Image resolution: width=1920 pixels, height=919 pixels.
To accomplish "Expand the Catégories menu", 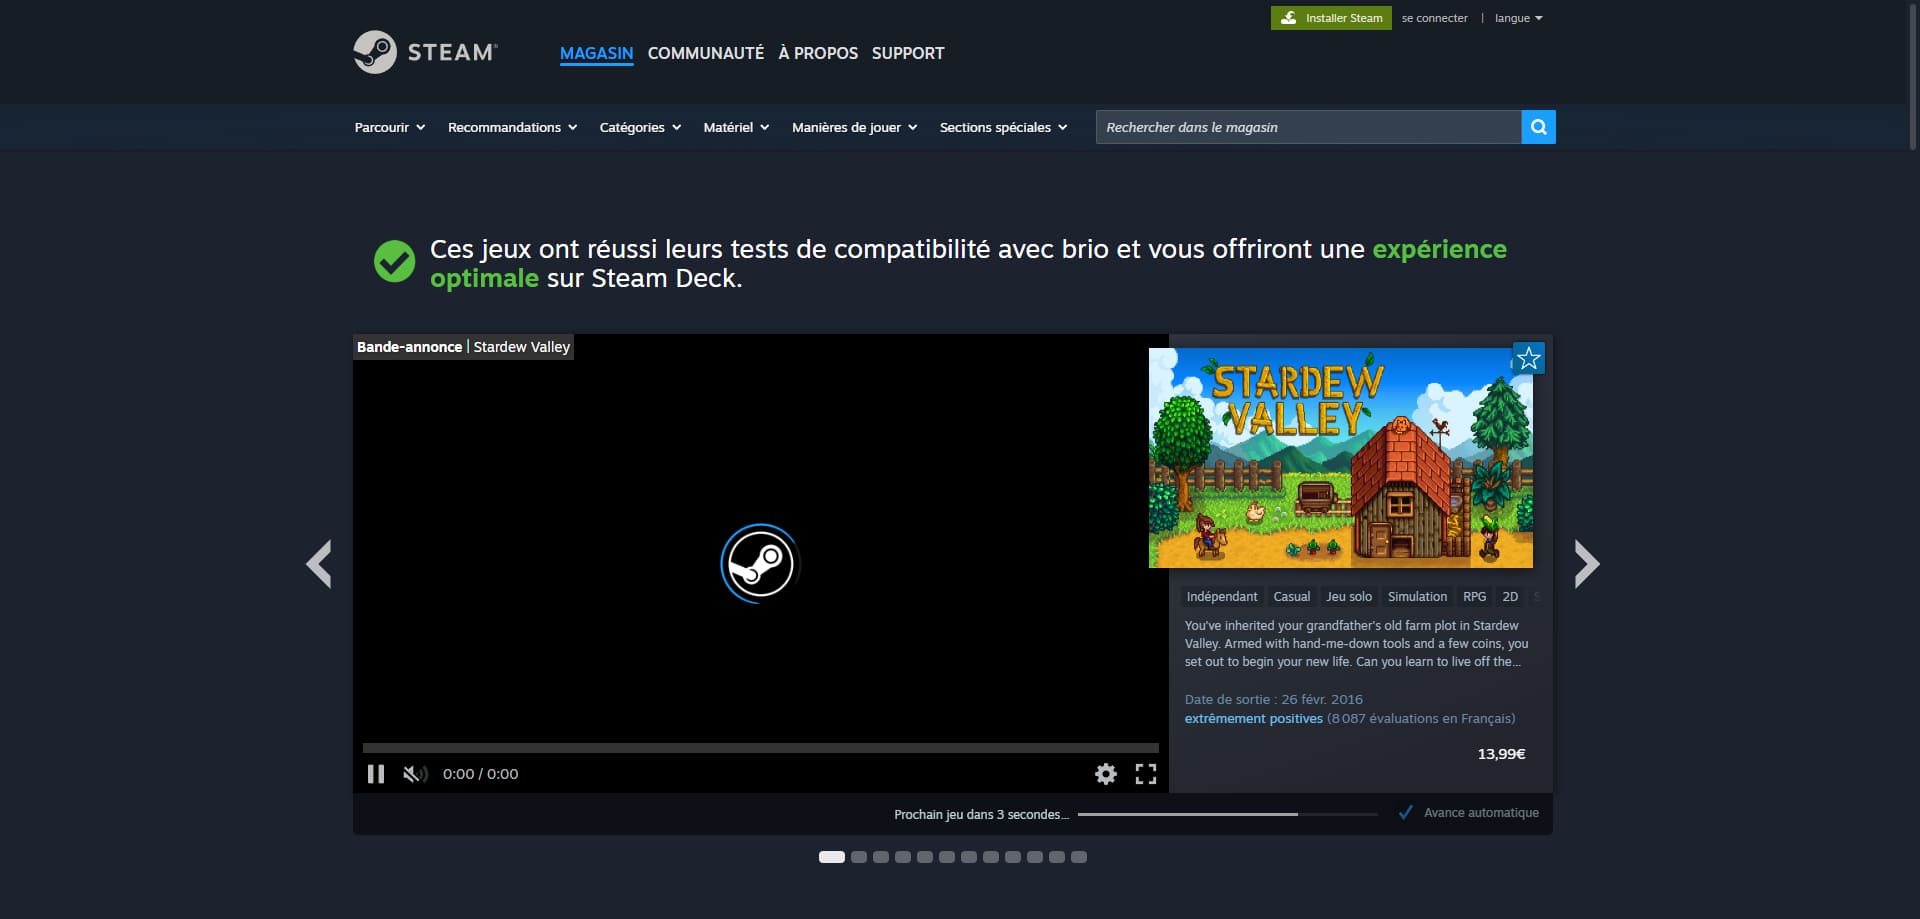I will 640,127.
